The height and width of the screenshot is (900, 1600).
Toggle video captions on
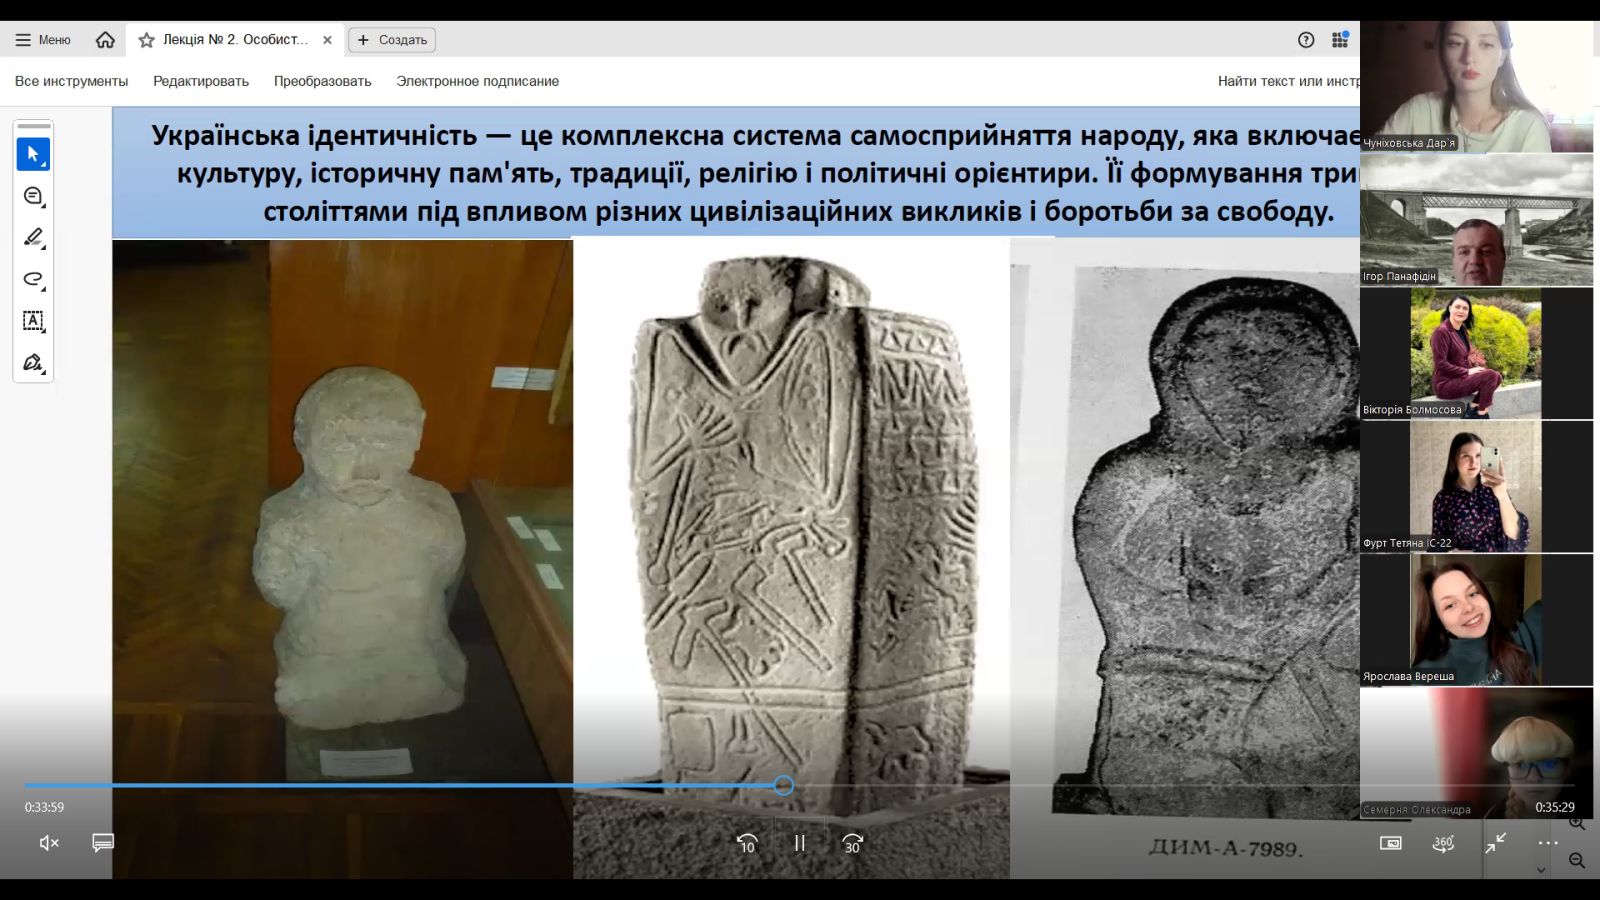101,843
